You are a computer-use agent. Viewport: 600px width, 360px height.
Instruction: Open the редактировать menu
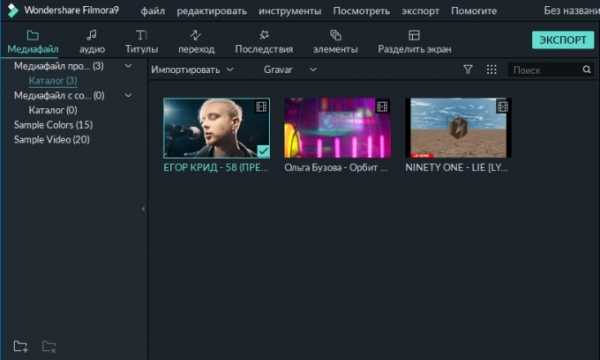[212, 11]
